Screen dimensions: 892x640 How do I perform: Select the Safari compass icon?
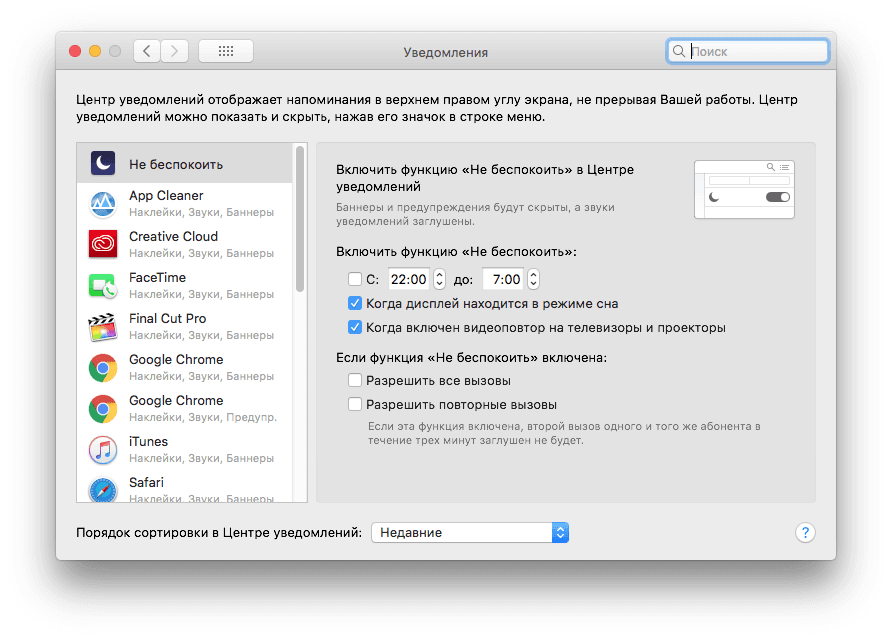point(103,490)
